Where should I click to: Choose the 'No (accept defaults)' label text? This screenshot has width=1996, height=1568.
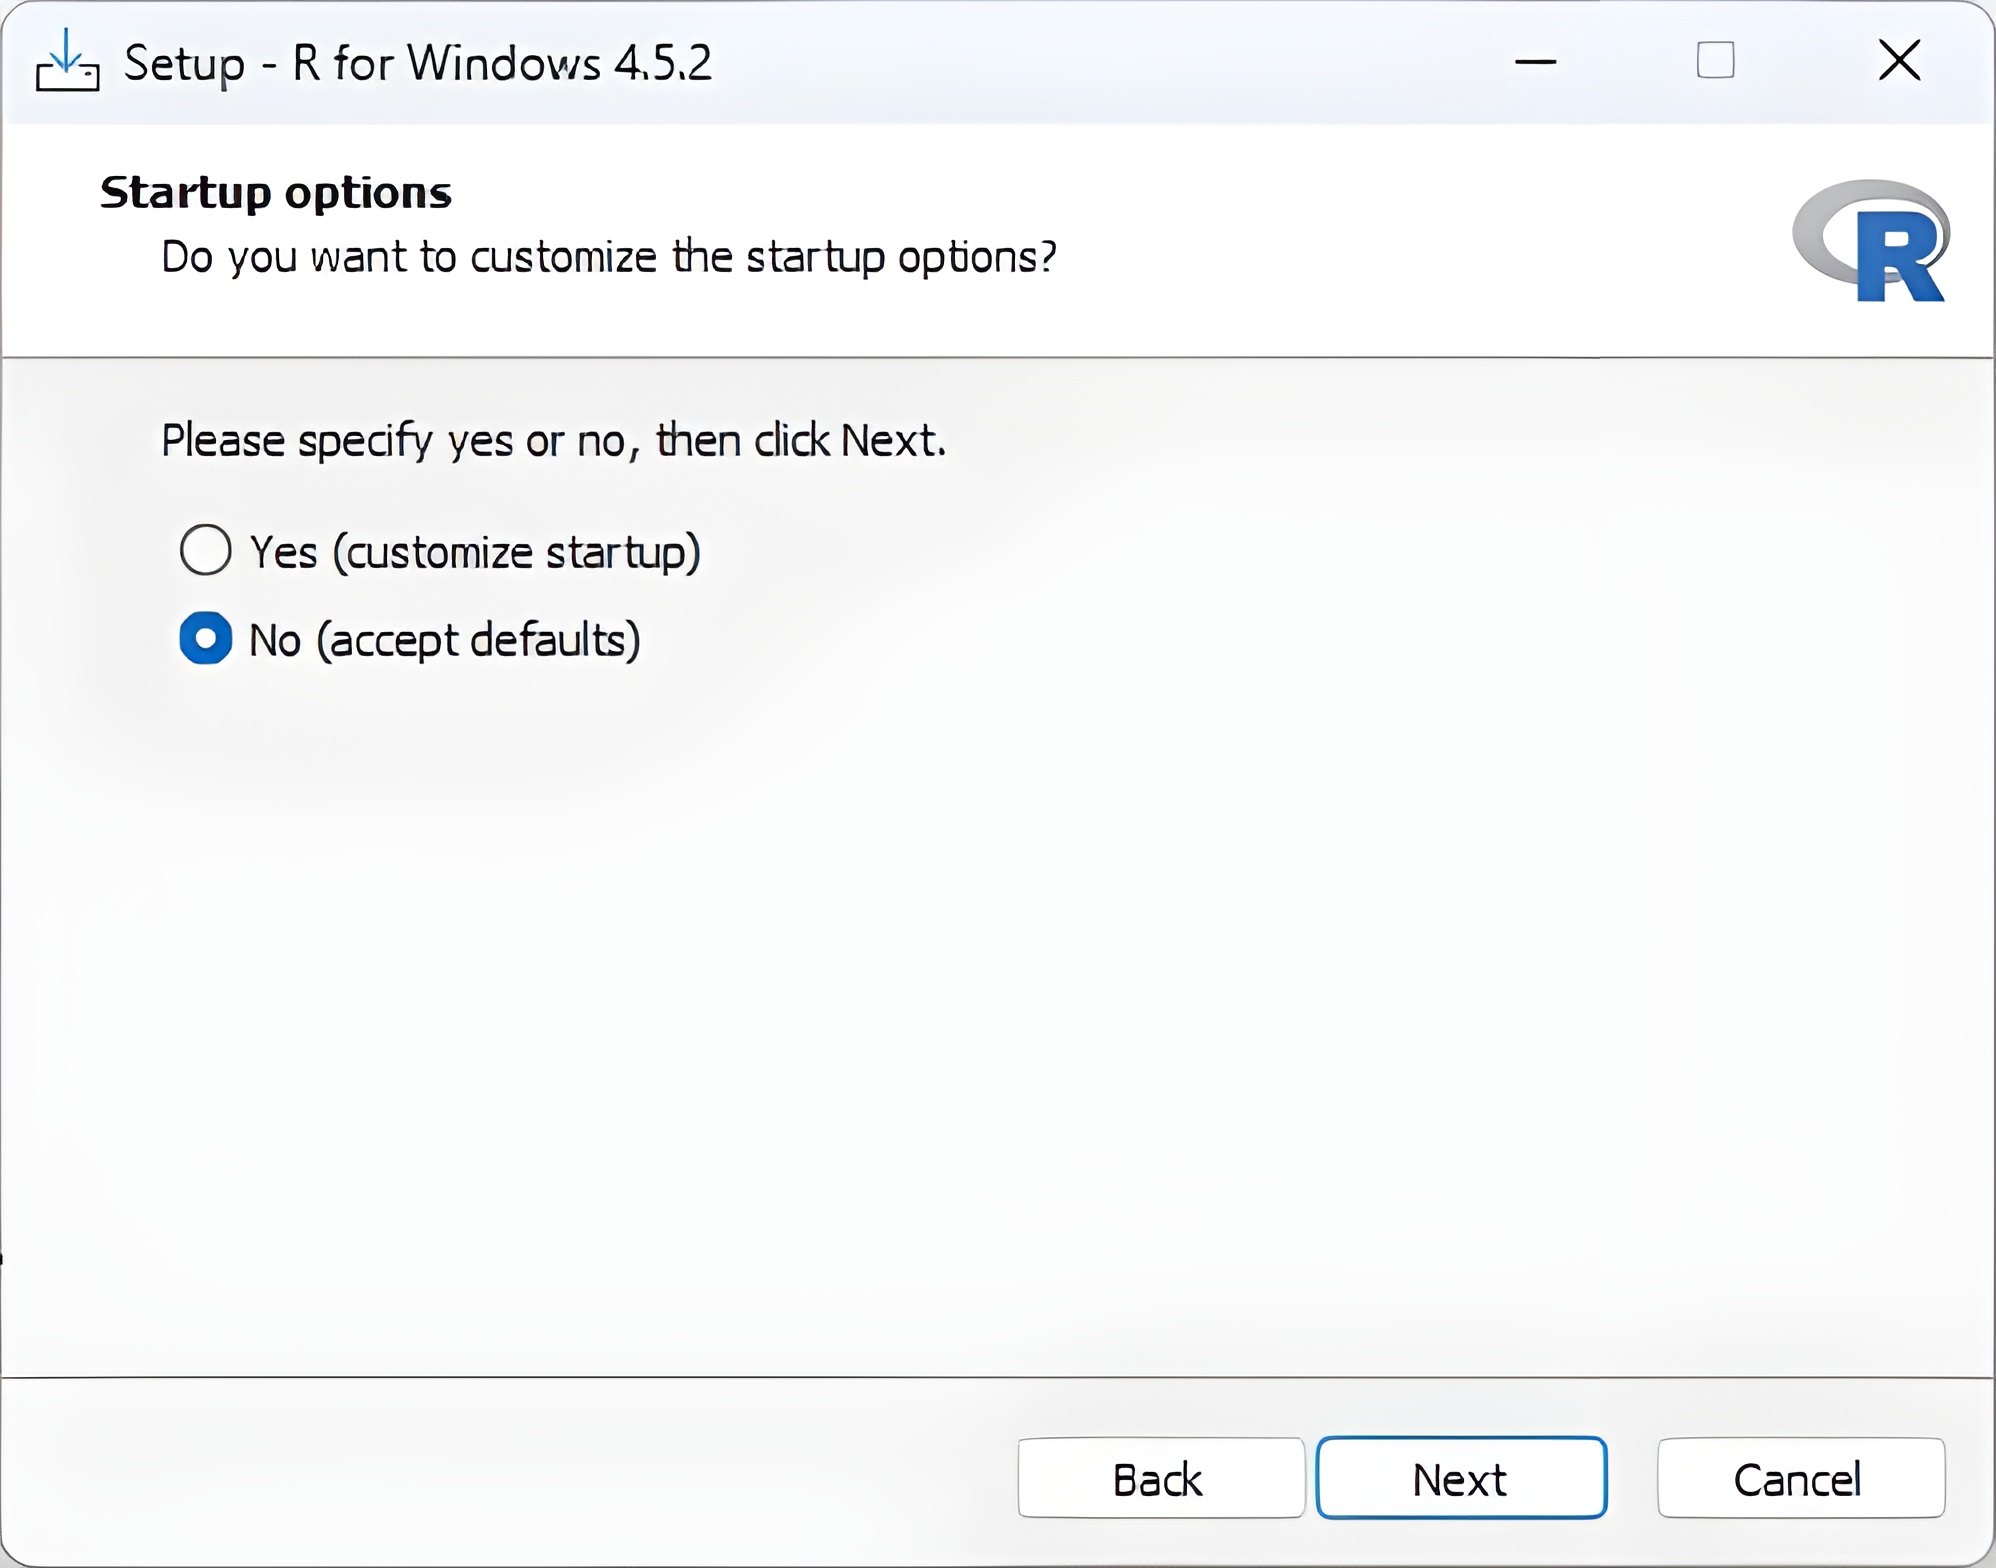(x=444, y=640)
